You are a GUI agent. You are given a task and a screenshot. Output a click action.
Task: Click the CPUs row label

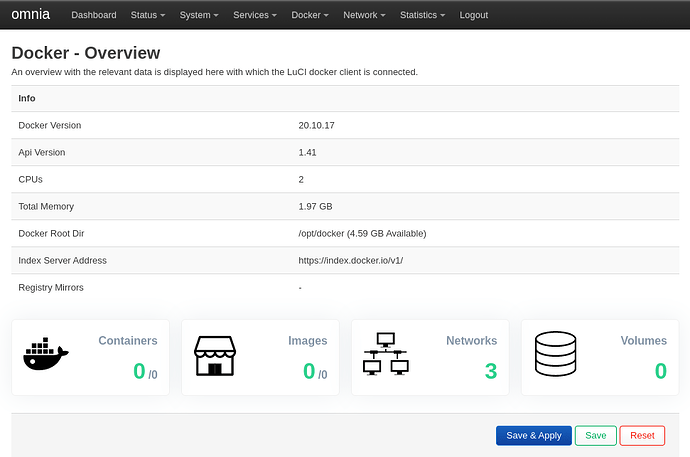pos(30,179)
